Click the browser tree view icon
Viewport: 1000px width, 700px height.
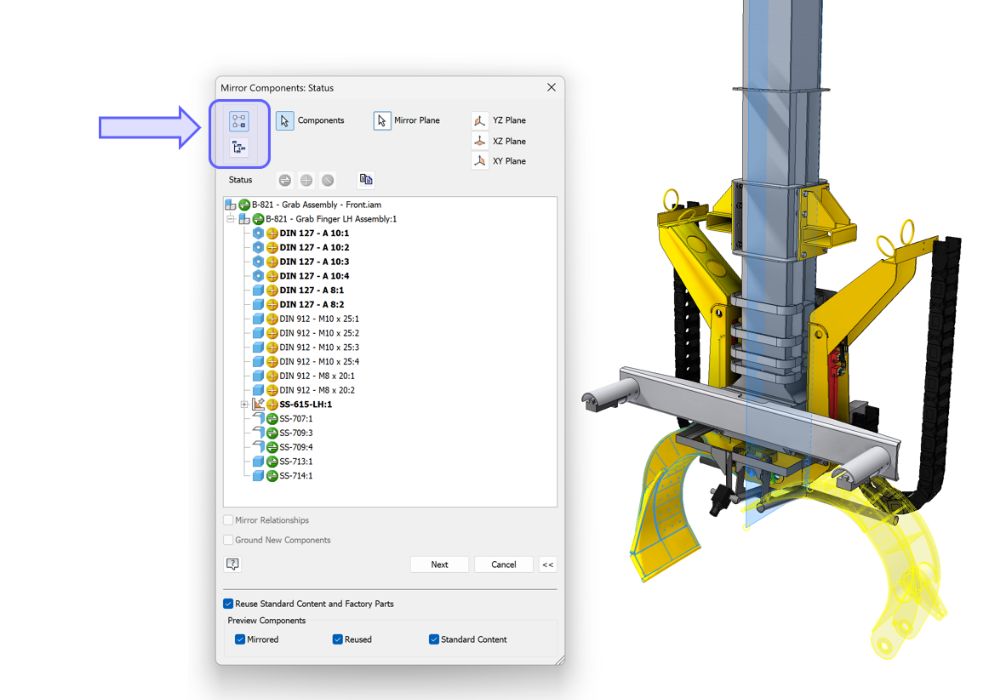238,148
